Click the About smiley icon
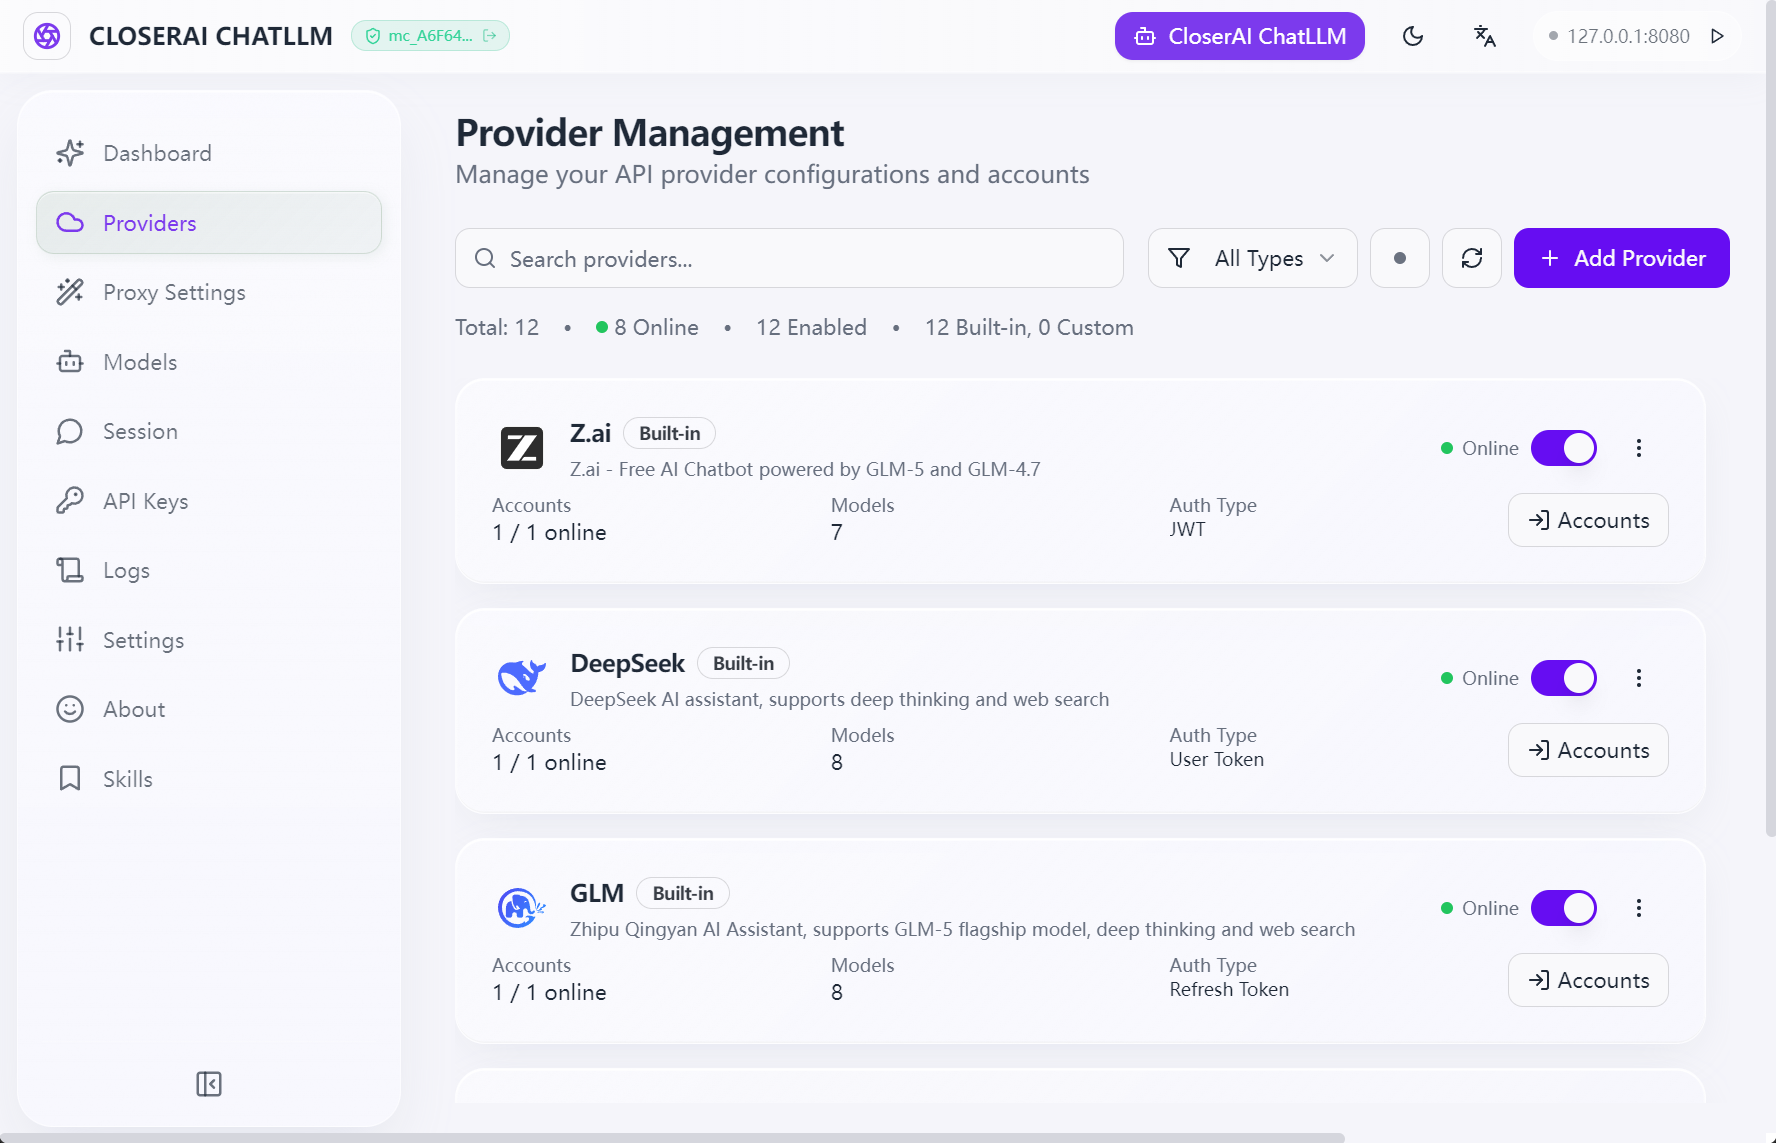This screenshot has height=1143, width=1776. tap(70, 709)
